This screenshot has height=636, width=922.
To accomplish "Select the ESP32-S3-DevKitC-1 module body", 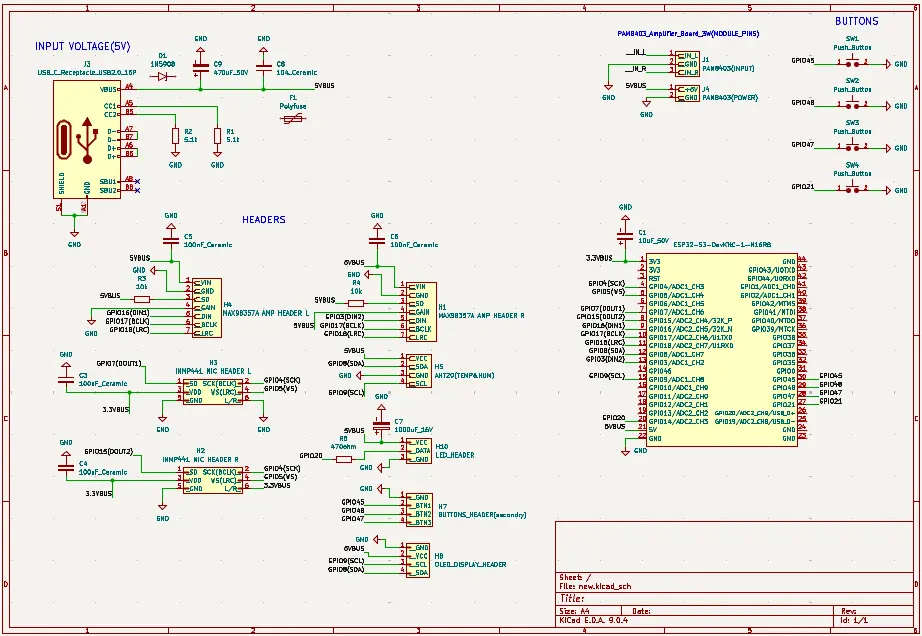I will (x=721, y=350).
